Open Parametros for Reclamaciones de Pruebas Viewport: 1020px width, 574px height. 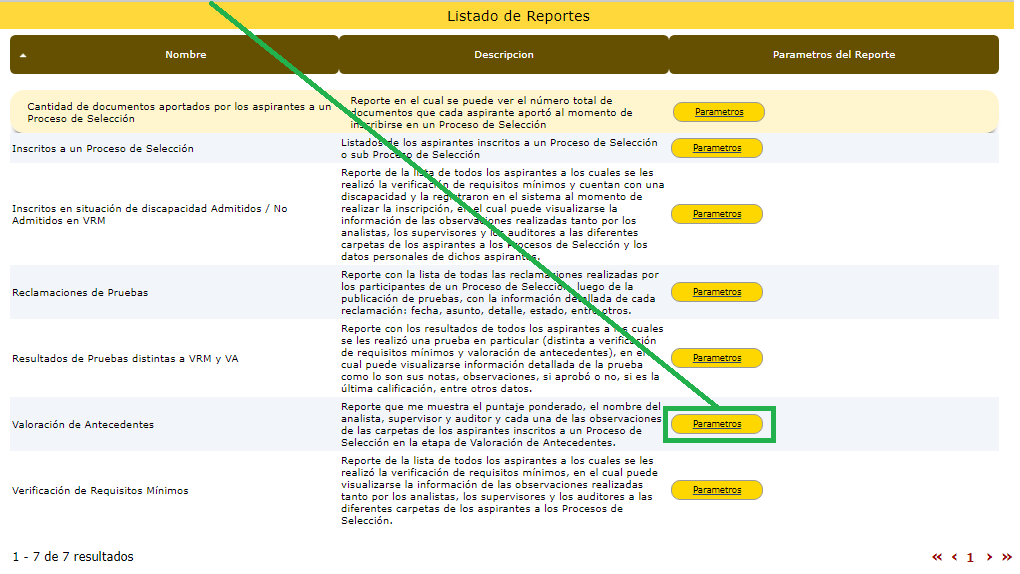717,292
